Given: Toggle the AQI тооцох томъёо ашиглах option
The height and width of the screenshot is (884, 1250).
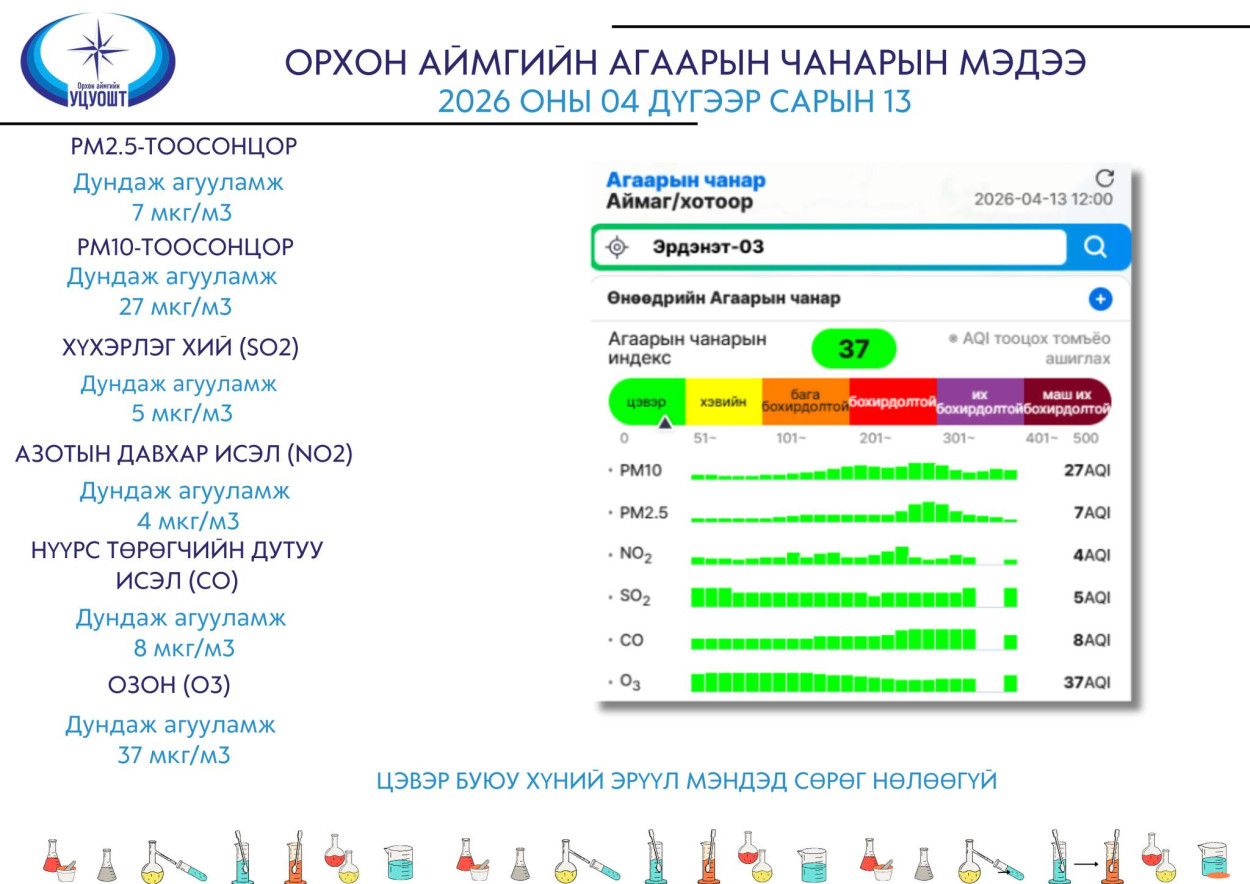Looking at the screenshot, I should tap(1030, 348).
